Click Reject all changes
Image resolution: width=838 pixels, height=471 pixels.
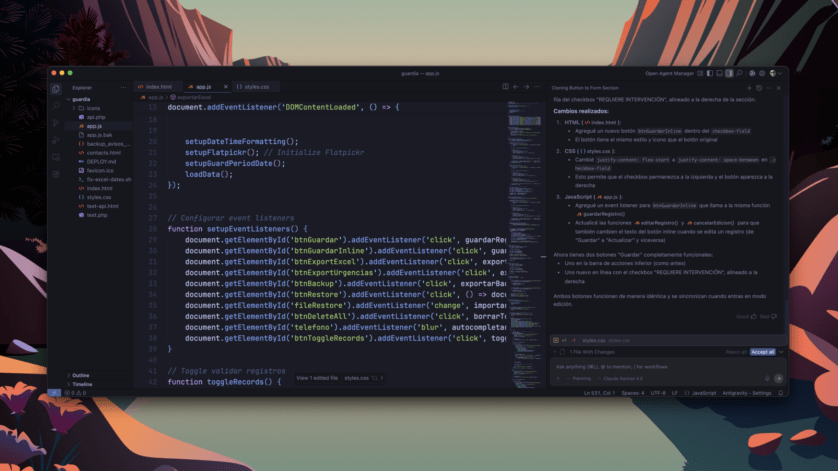click(736, 352)
